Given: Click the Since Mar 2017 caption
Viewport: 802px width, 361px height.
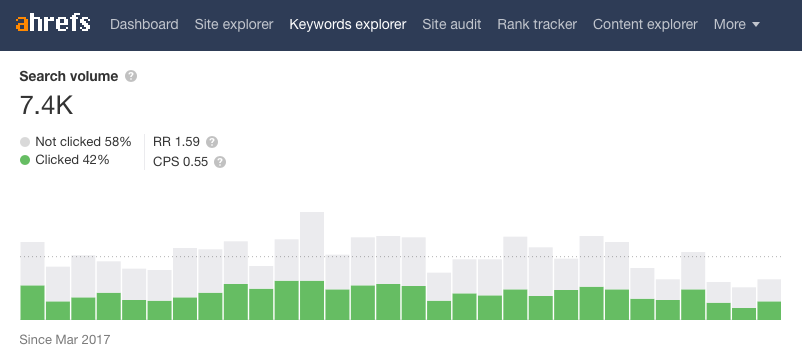Looking at the screenshot, I should (x=64, y=340).
